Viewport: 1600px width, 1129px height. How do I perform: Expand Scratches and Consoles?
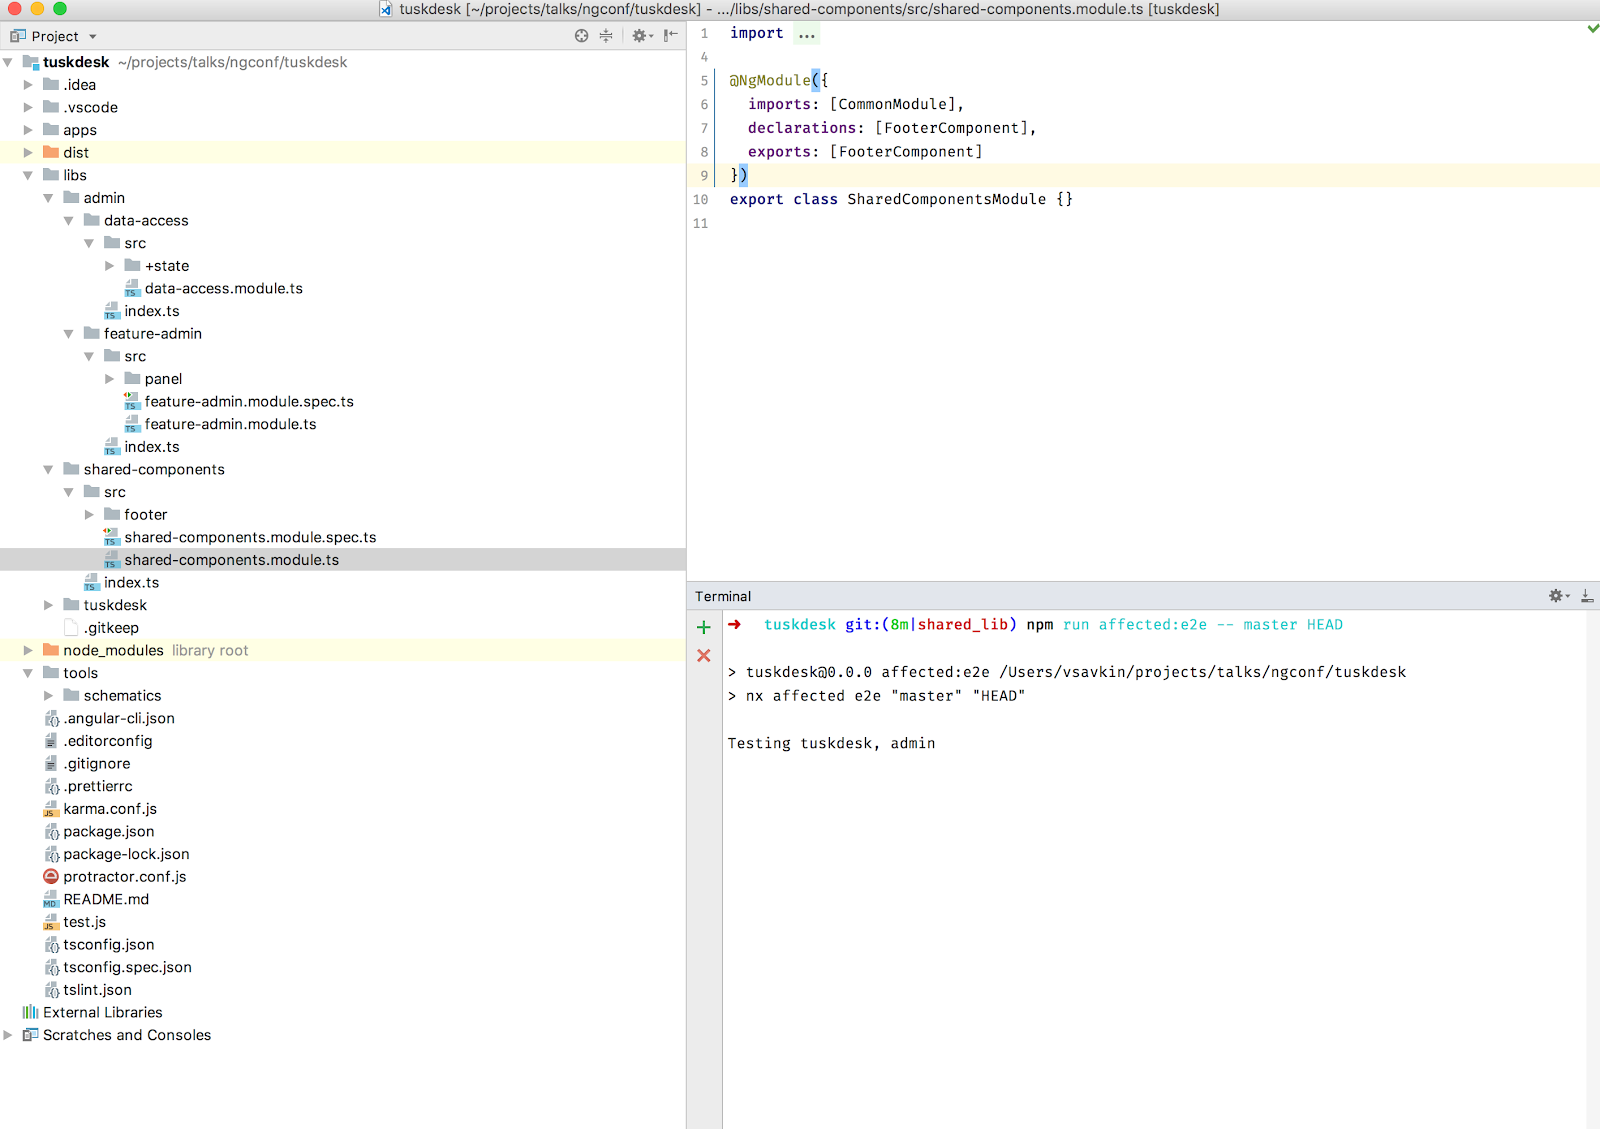coord(7,1035)
